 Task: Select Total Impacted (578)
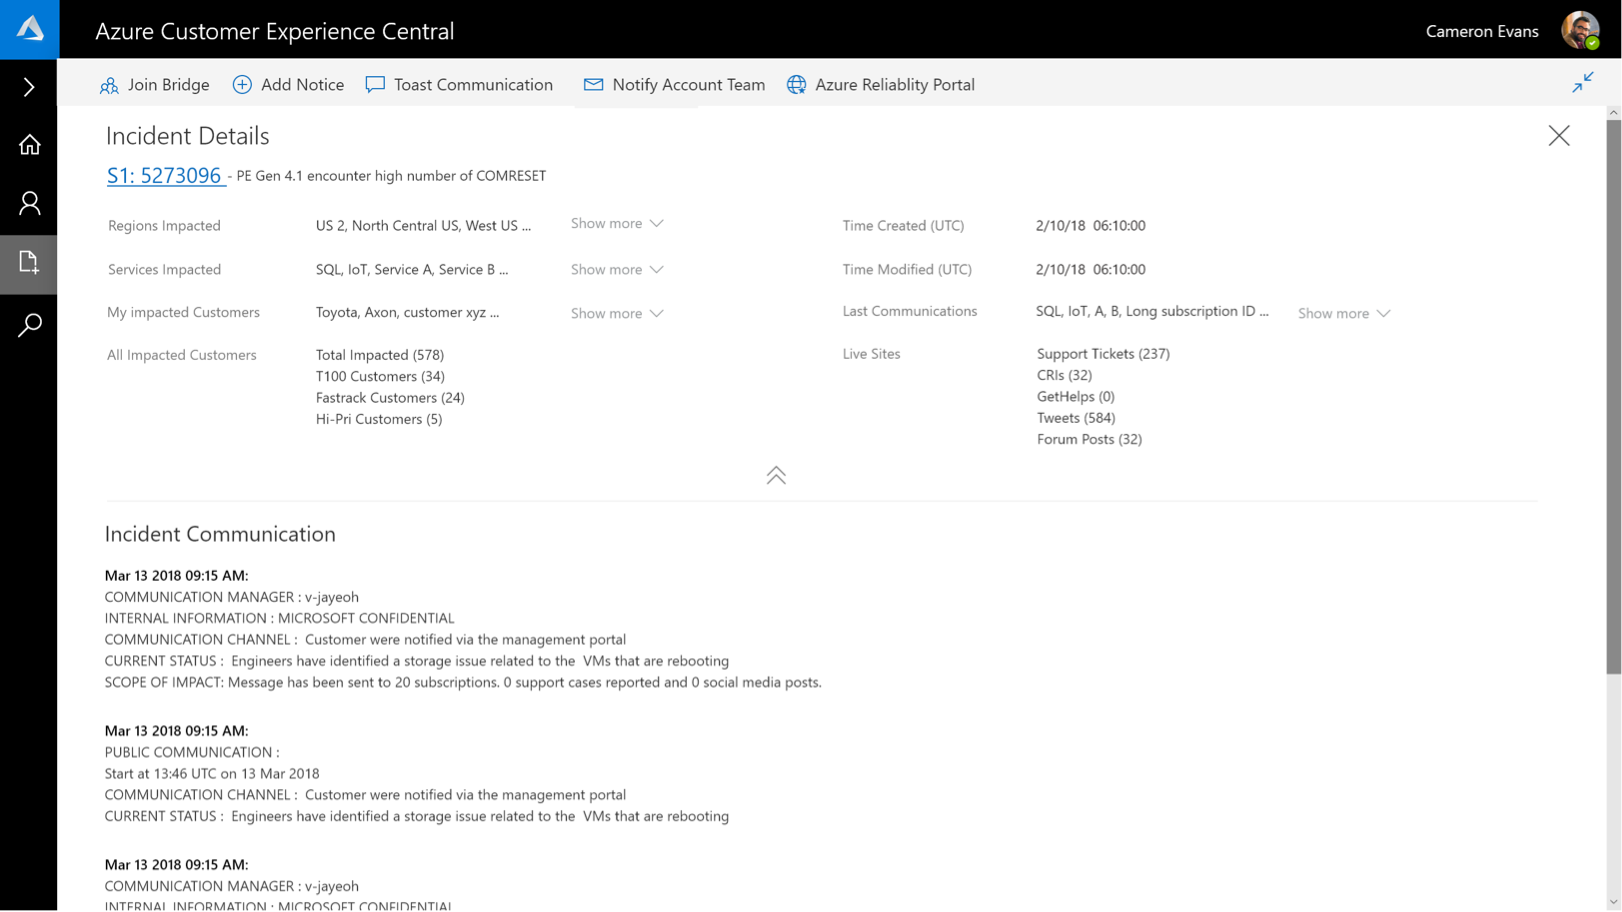(x=380, y=355)
